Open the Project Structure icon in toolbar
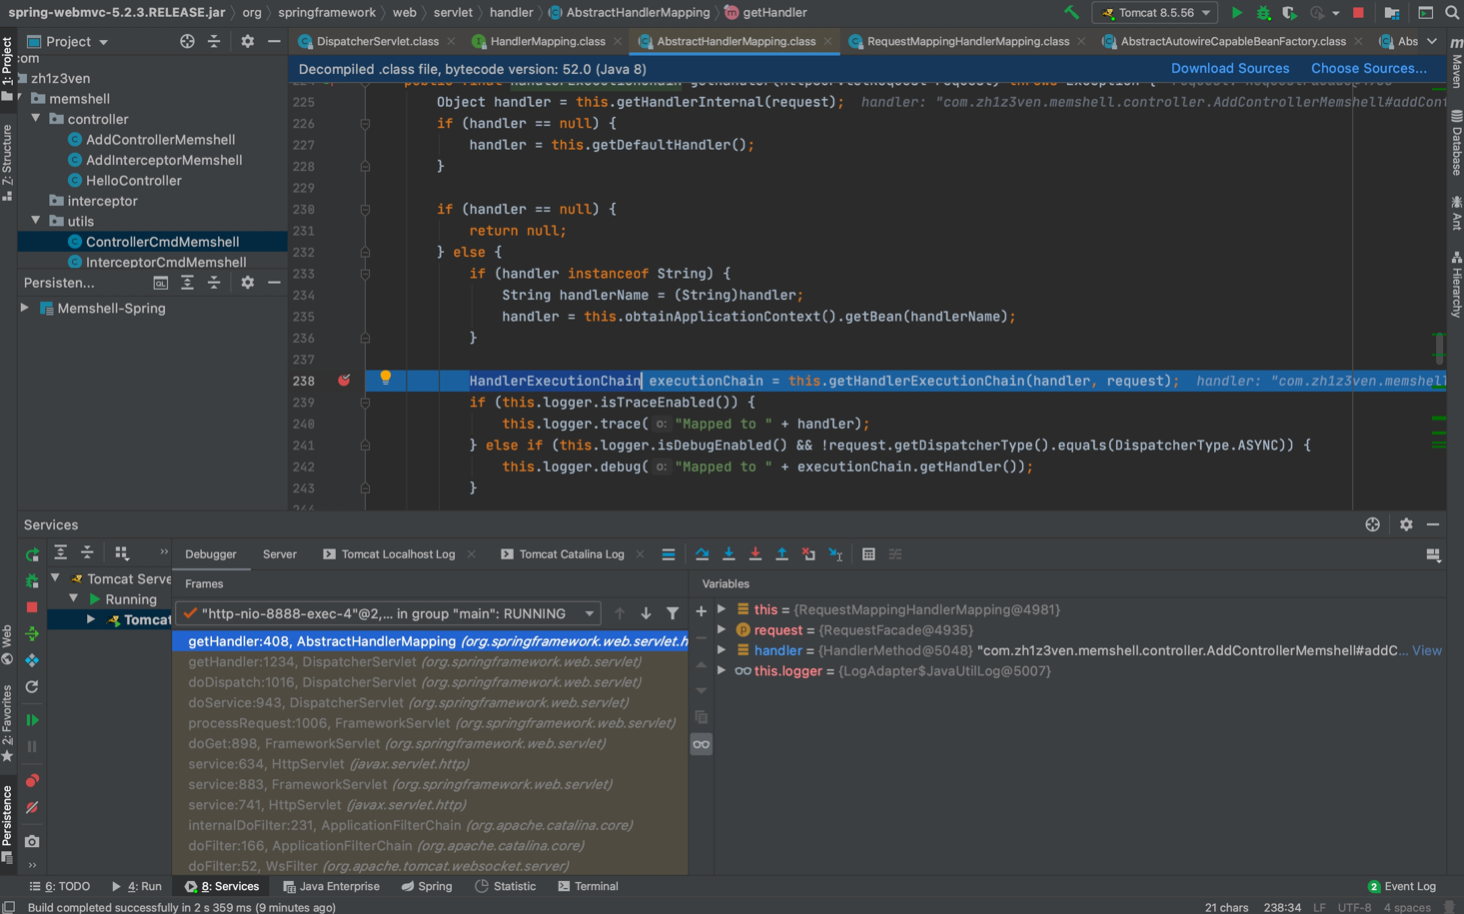1464x914 pixels. [1391, 13]
